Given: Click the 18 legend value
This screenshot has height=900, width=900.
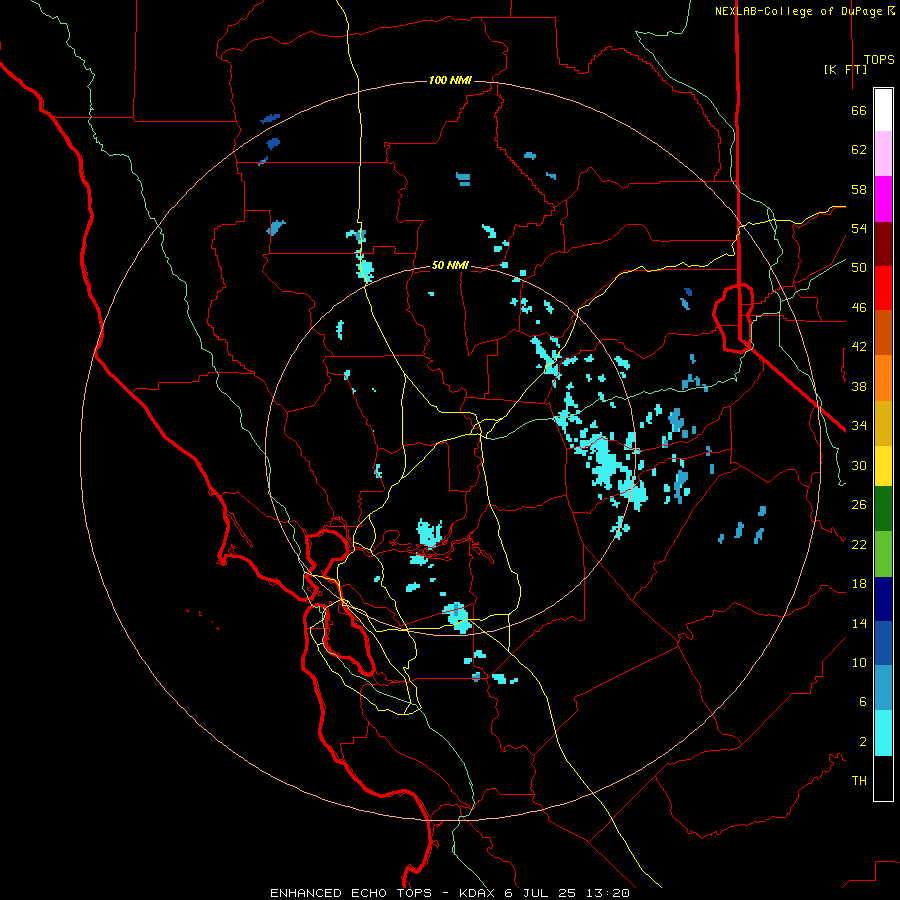Looking at the screenshot, I should pos(859,584).
